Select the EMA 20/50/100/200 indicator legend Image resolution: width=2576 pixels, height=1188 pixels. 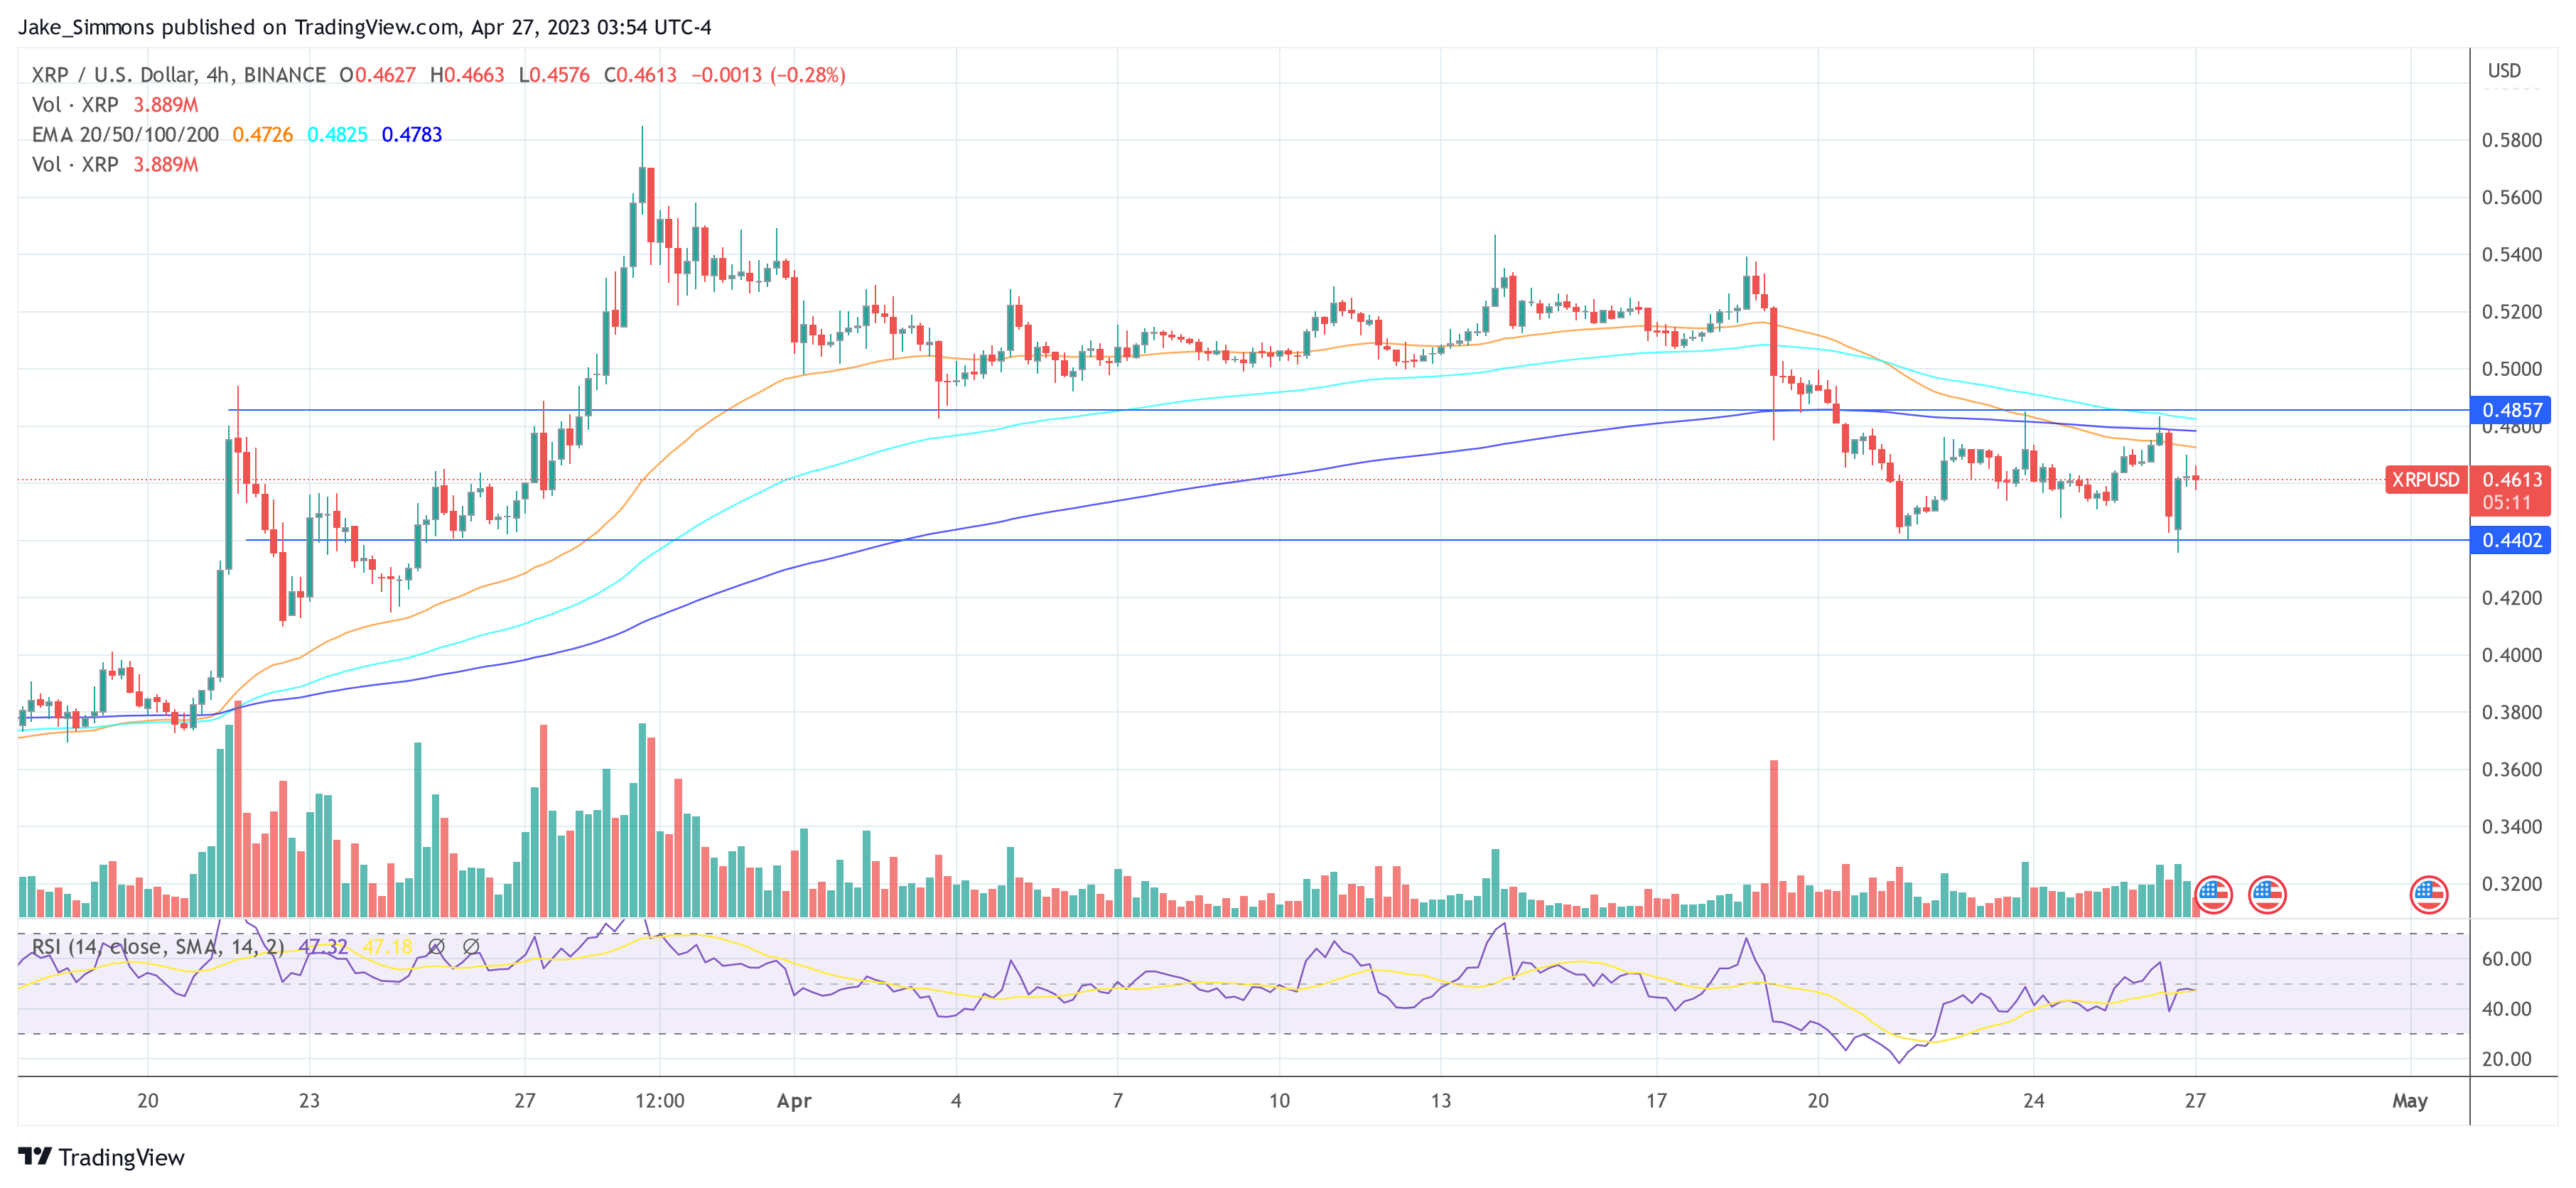pos(125,135)
